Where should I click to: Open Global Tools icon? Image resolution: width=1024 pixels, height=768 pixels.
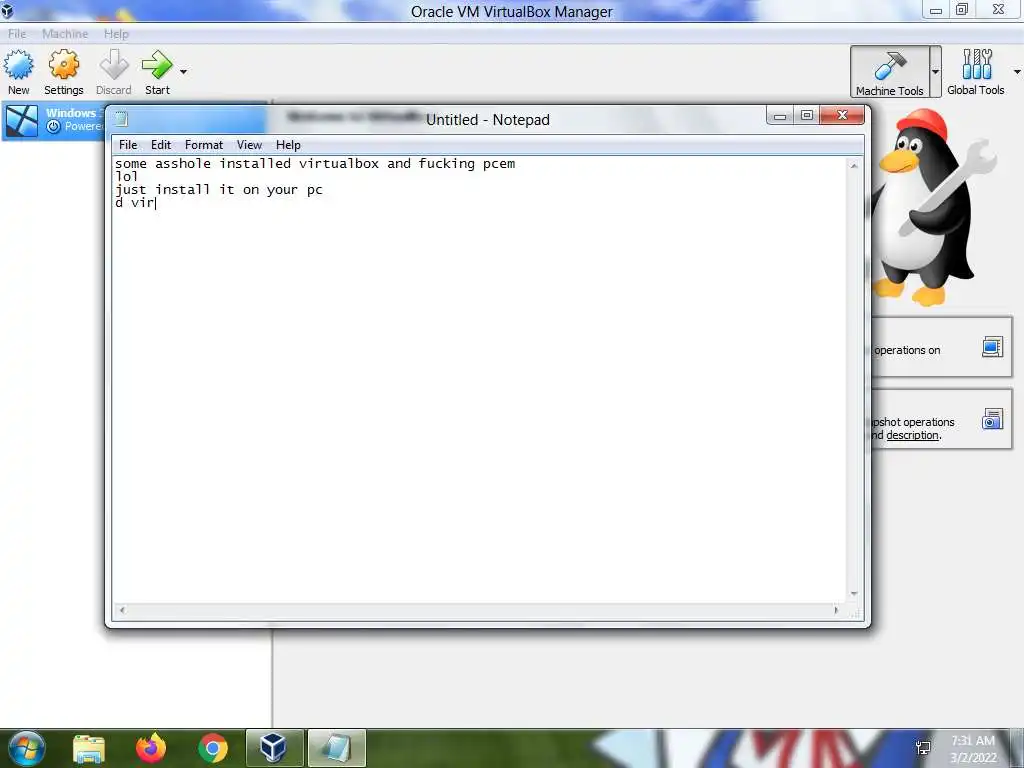976,64
